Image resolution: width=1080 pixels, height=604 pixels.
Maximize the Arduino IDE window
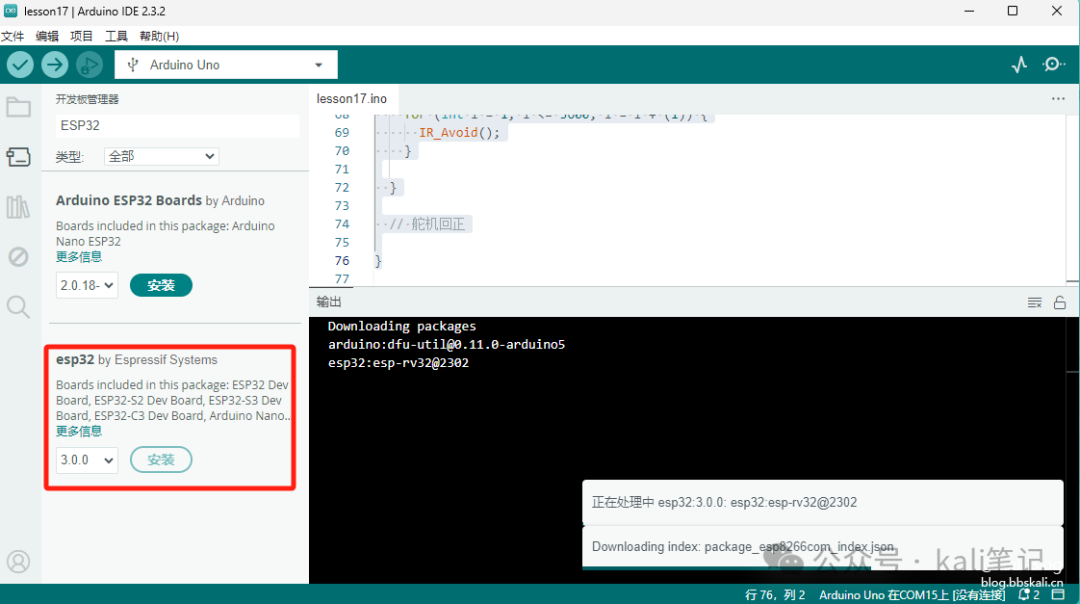tap(1012, 11)
